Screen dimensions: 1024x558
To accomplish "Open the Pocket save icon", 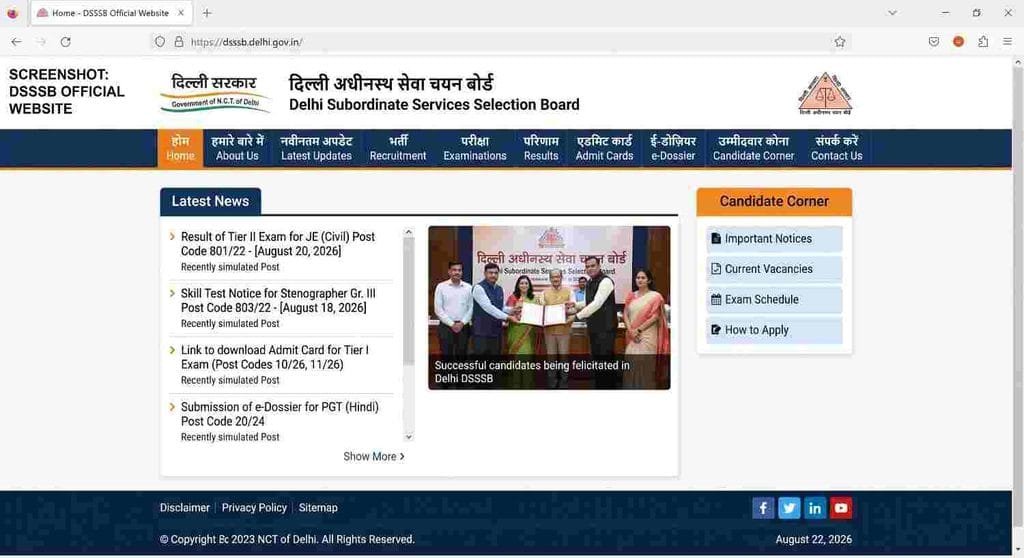I will click(x=934, y=42).
